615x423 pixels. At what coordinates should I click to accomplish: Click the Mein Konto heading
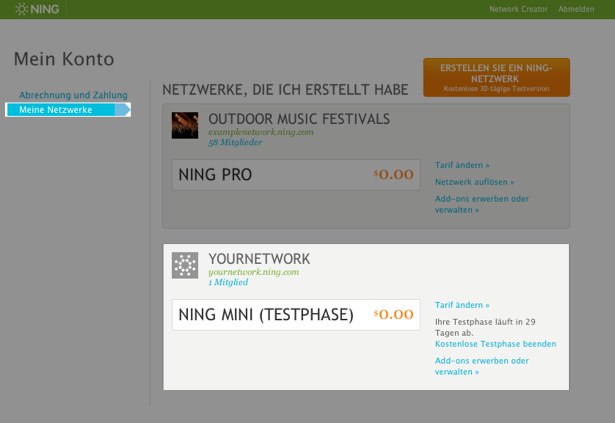(x=64, y=59)
